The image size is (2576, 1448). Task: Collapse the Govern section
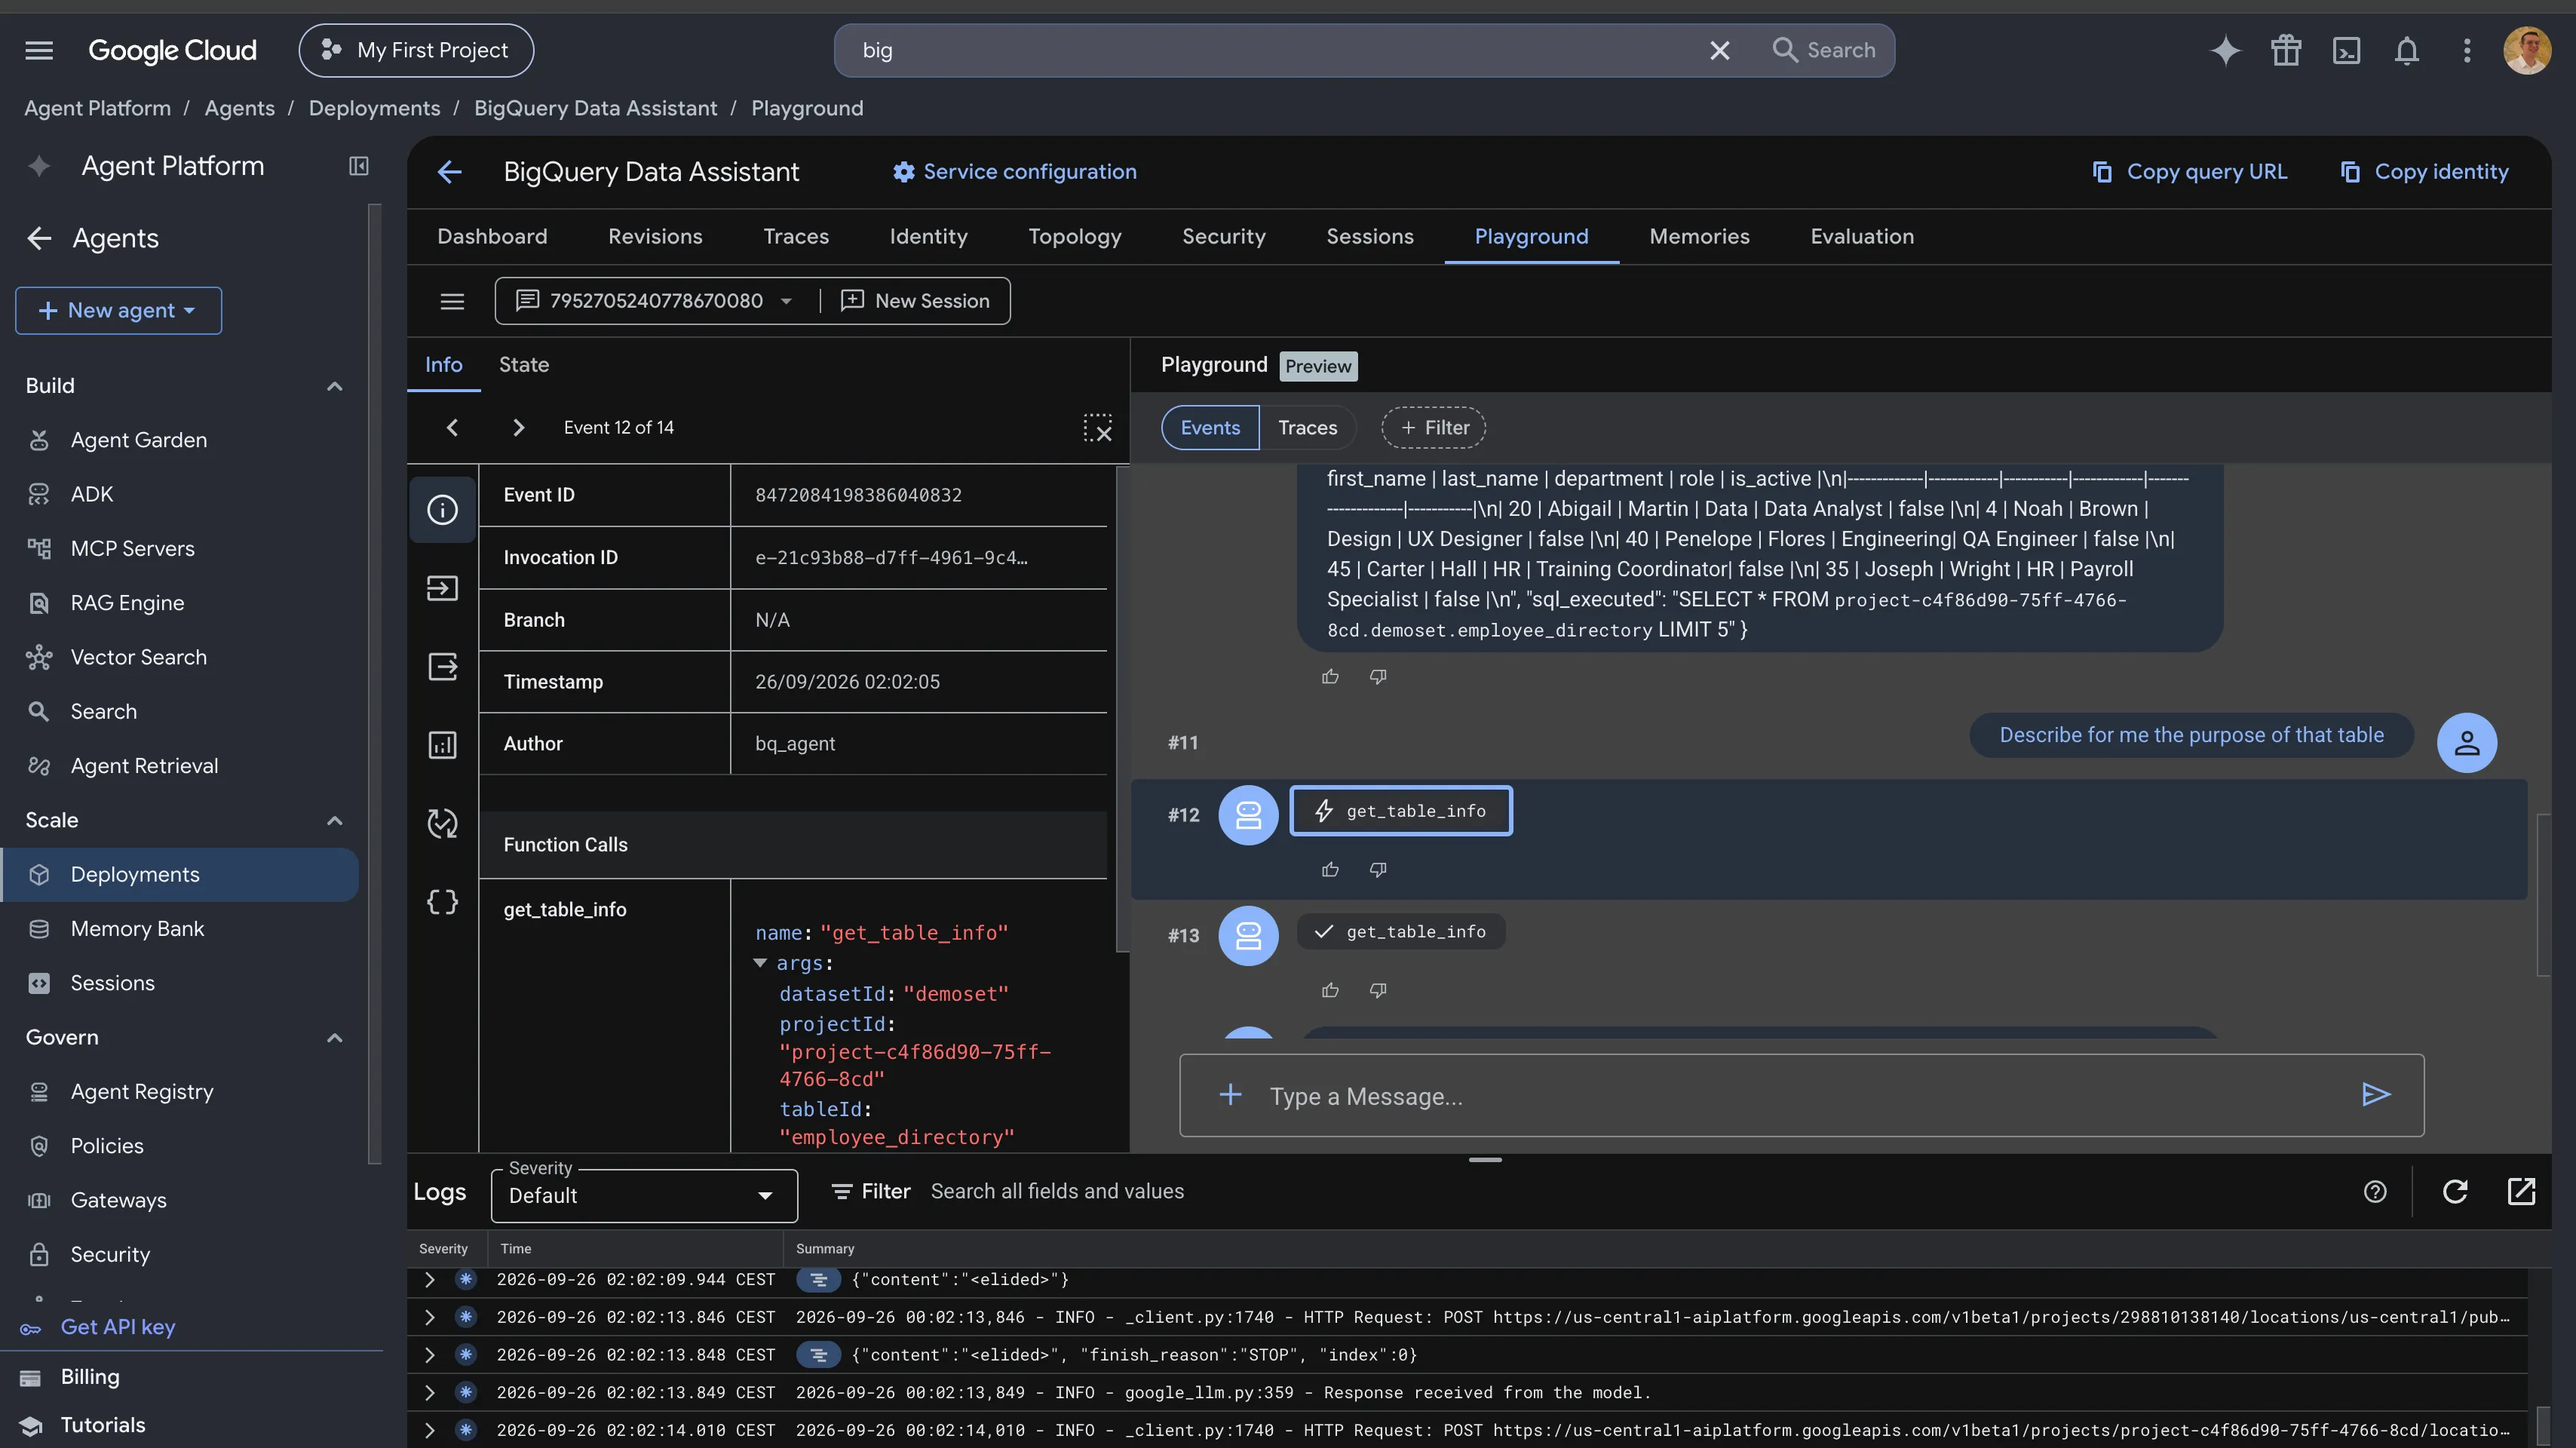click(x=335, y=1038)
